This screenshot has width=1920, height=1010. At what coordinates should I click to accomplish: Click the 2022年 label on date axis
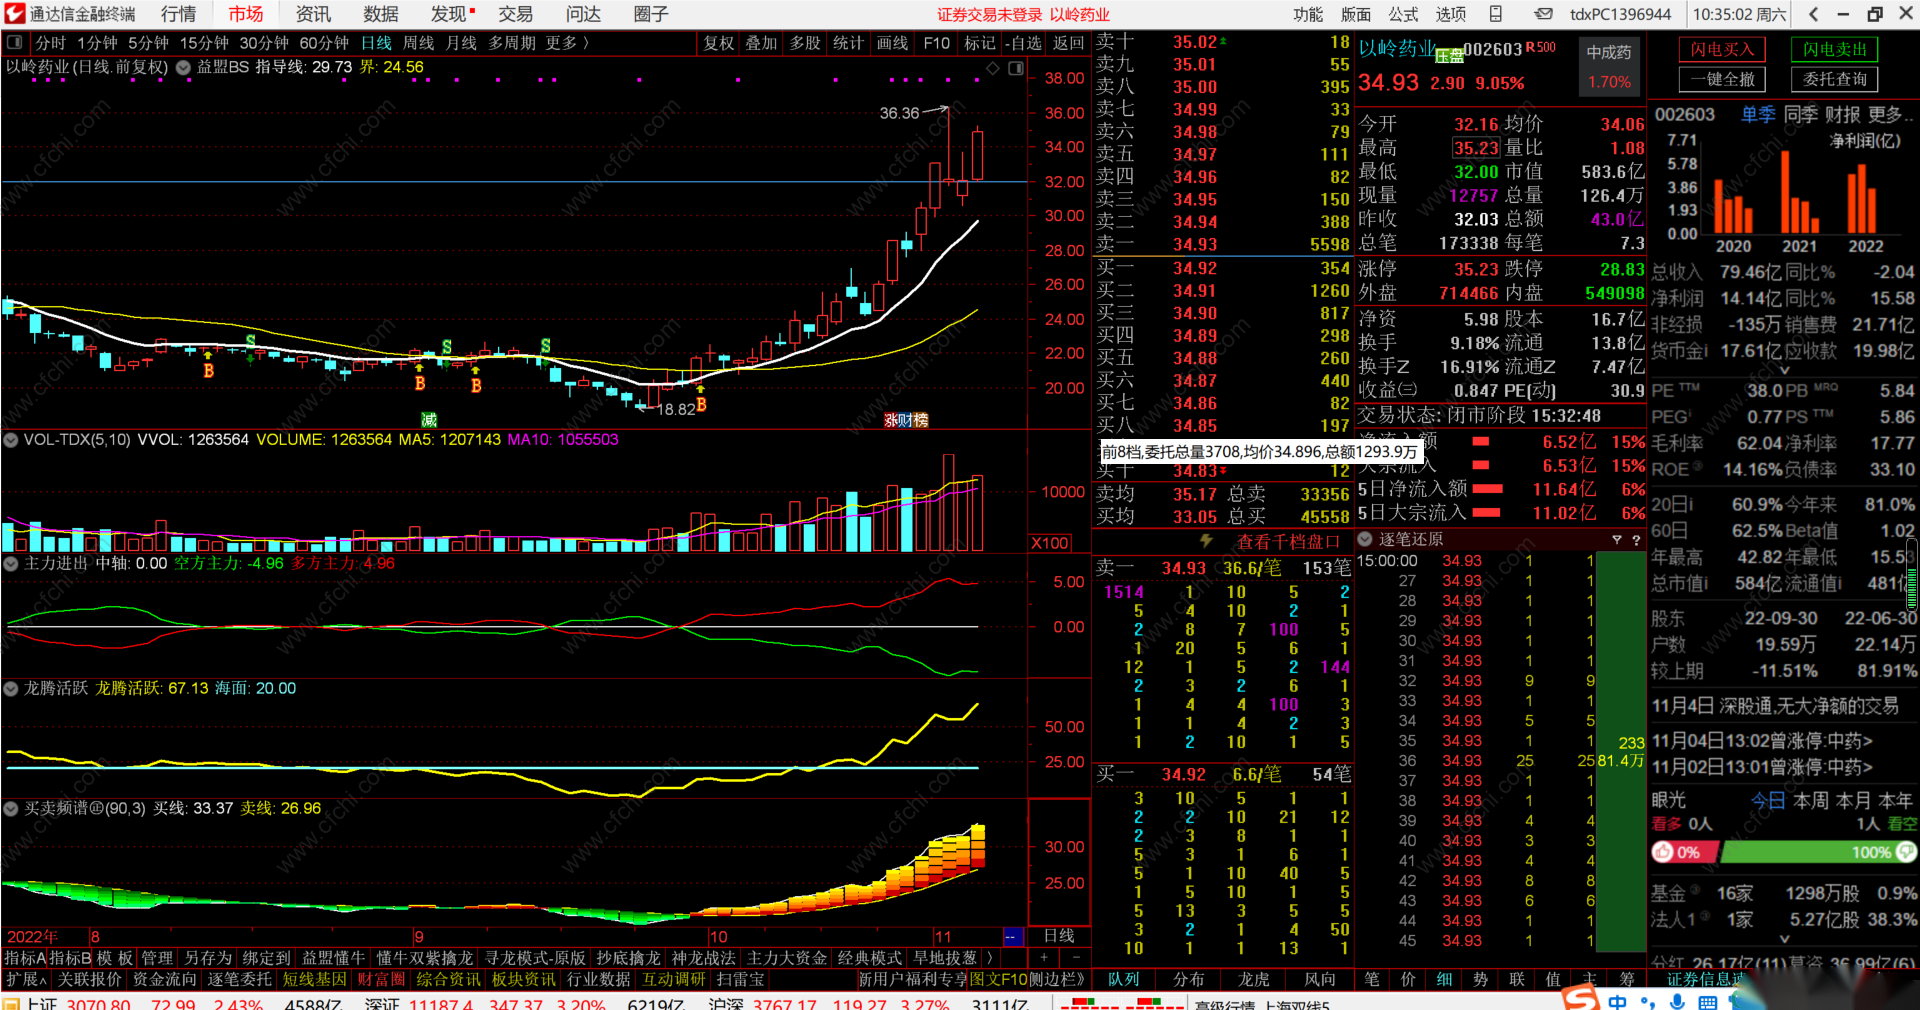tap(33, 937)
